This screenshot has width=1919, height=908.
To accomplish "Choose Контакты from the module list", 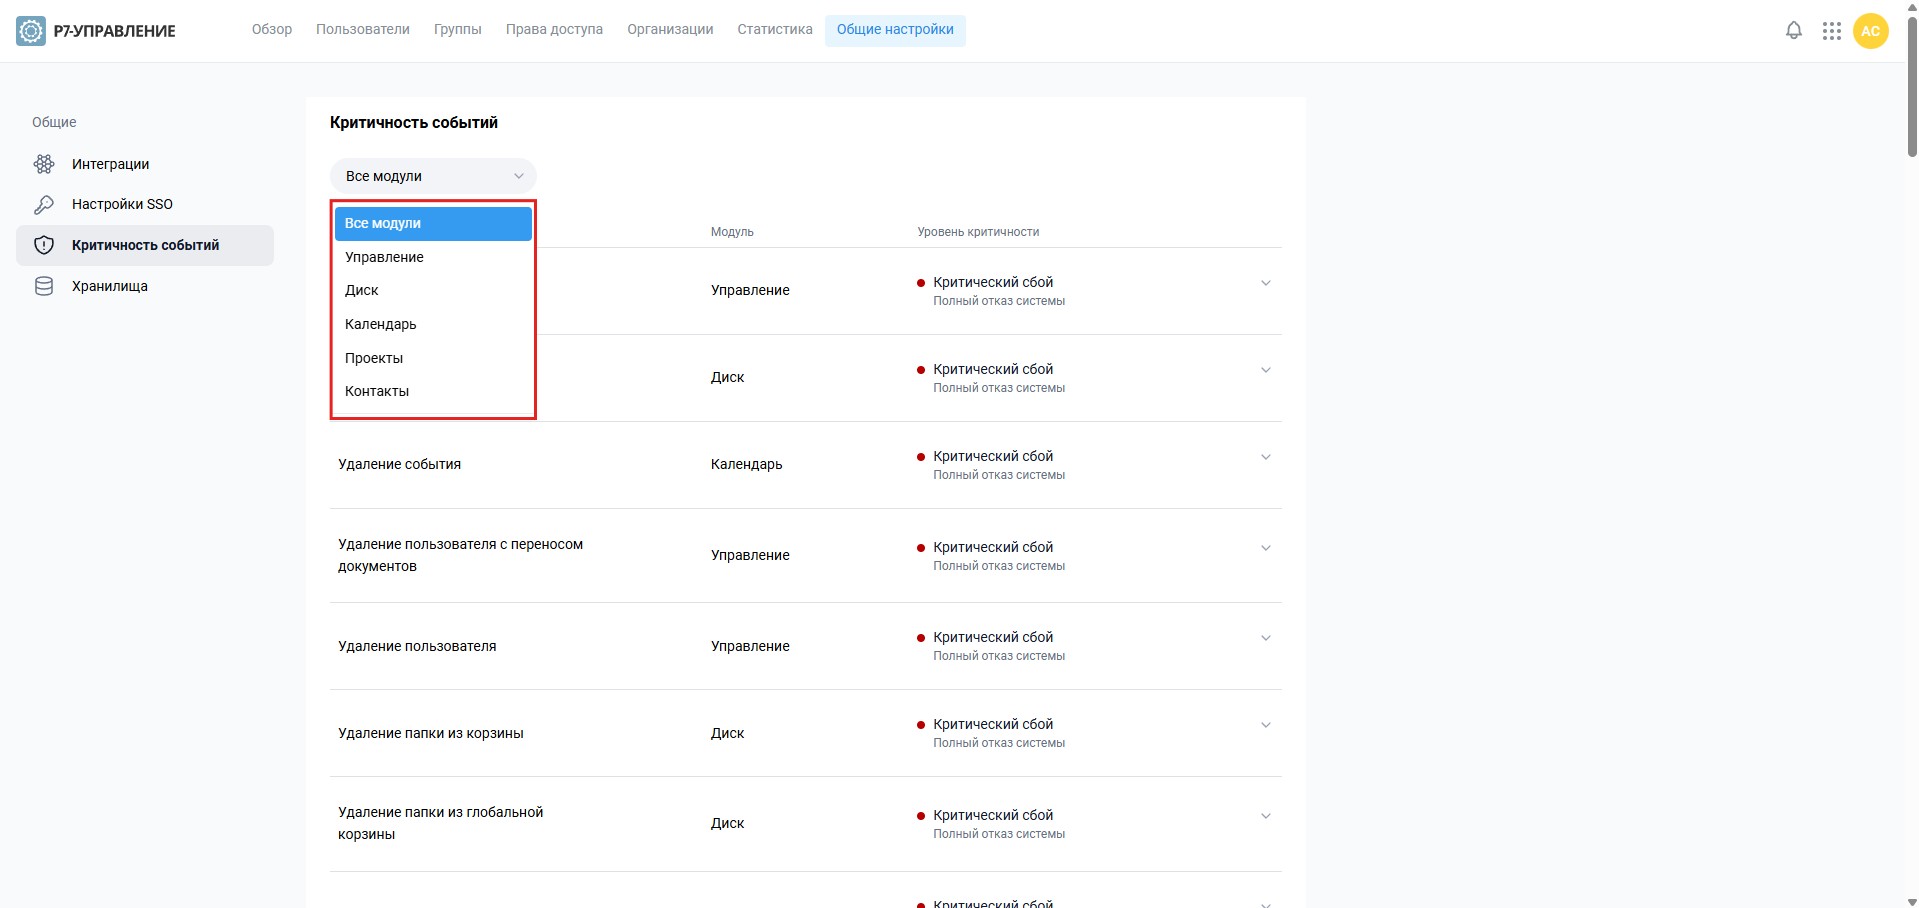I will coord(433,391).
